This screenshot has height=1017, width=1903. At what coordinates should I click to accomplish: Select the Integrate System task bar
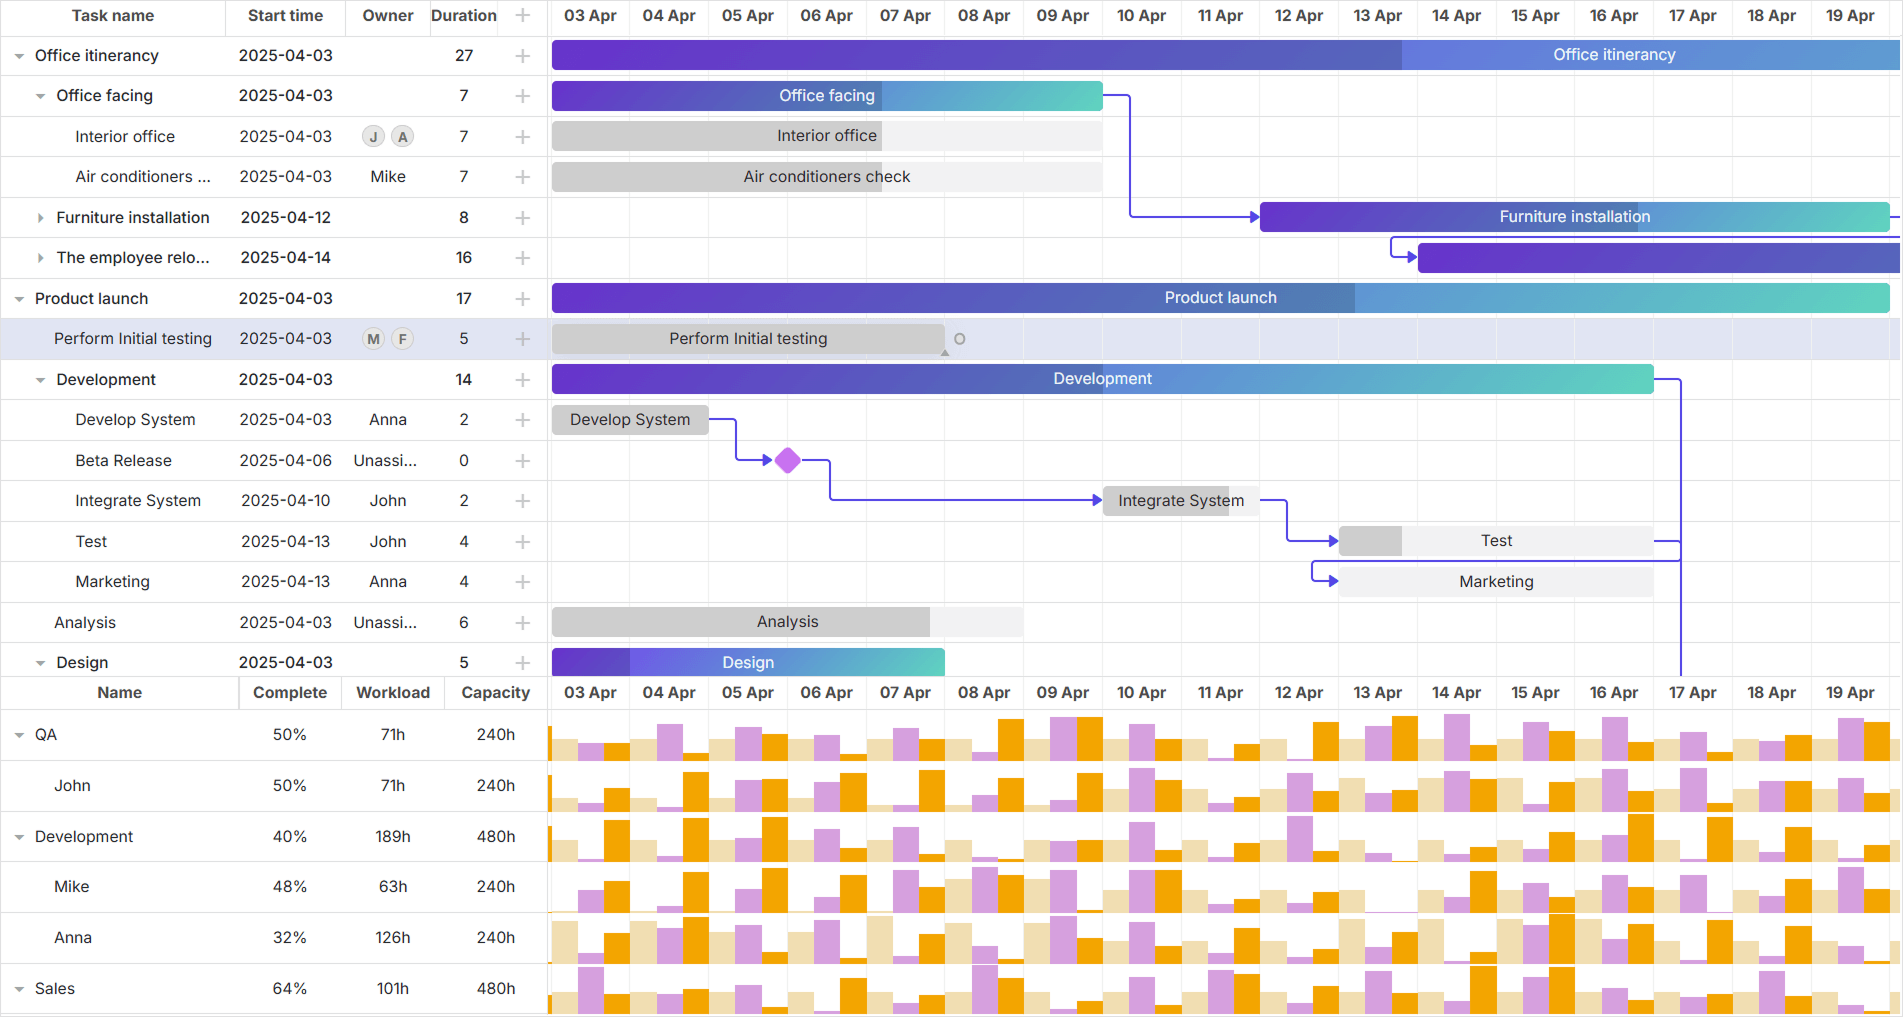click(1180, 501)
